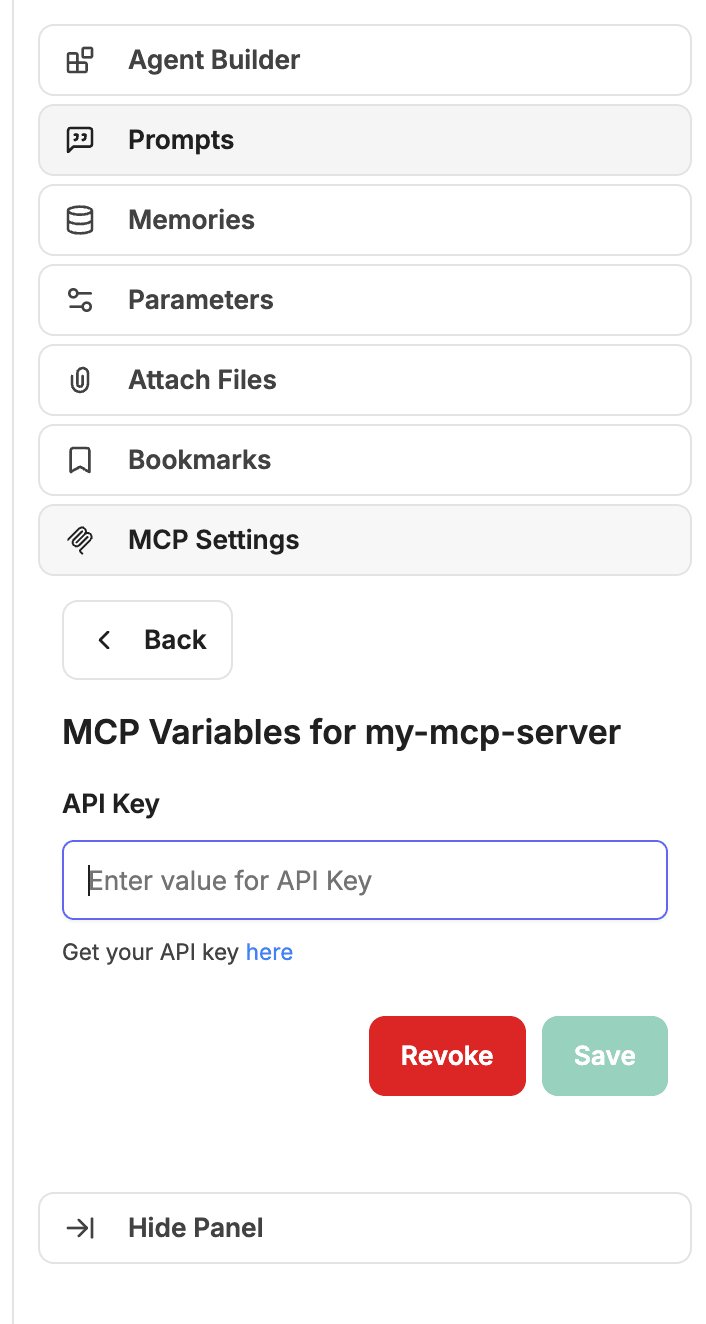
Task: Save the MCP variables
Action: [x=605, y=1056]
